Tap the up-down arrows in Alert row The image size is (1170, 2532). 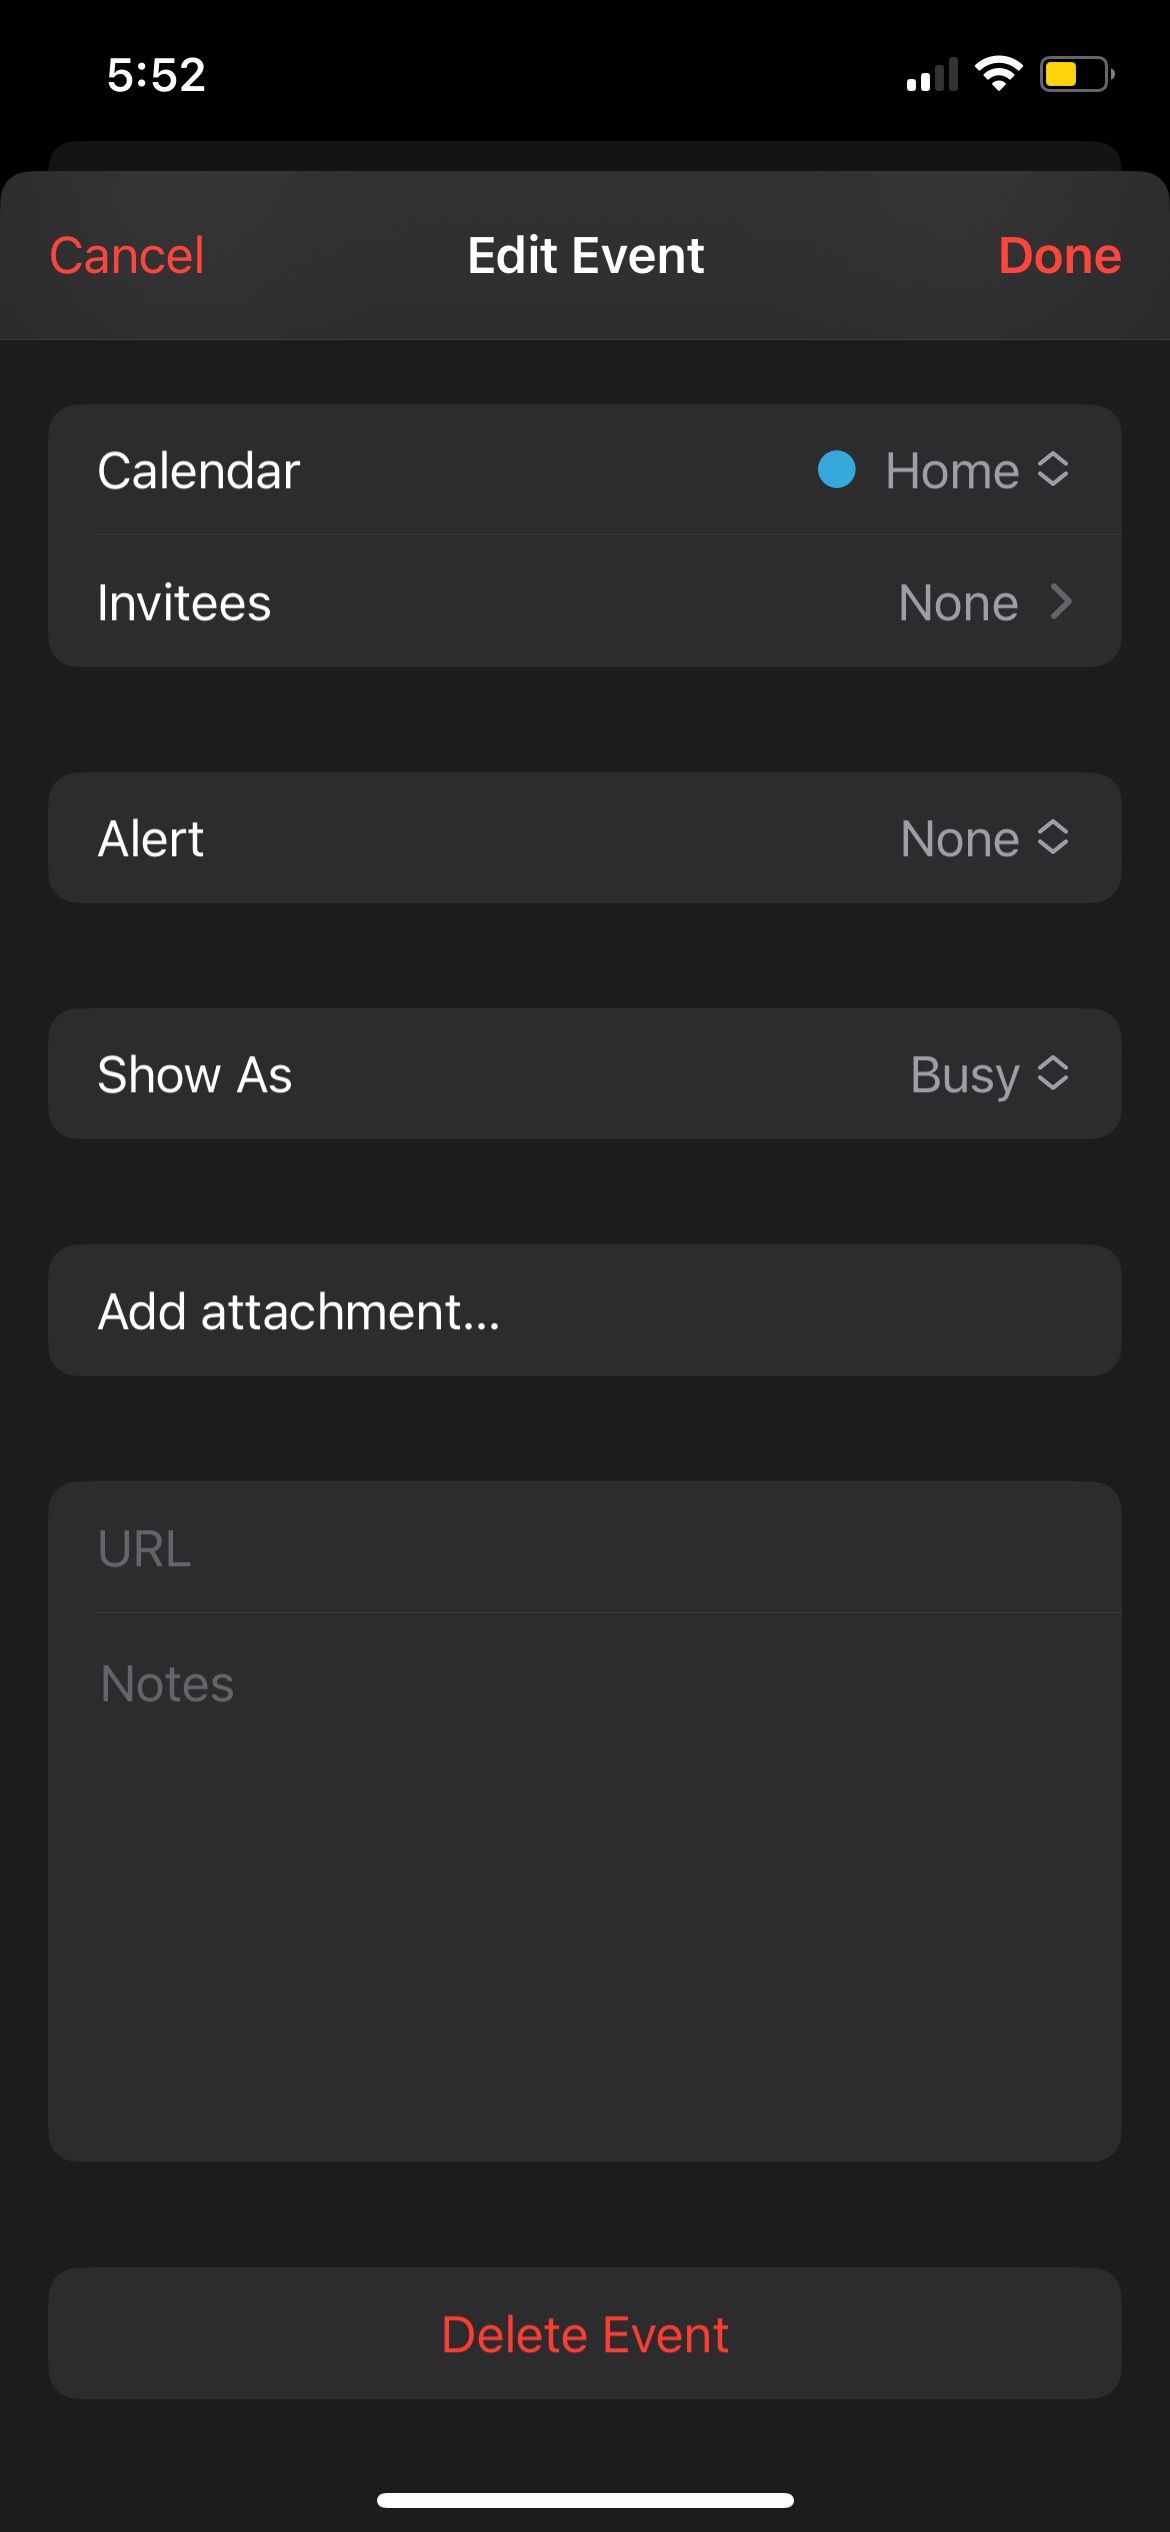coord(1053,837)
